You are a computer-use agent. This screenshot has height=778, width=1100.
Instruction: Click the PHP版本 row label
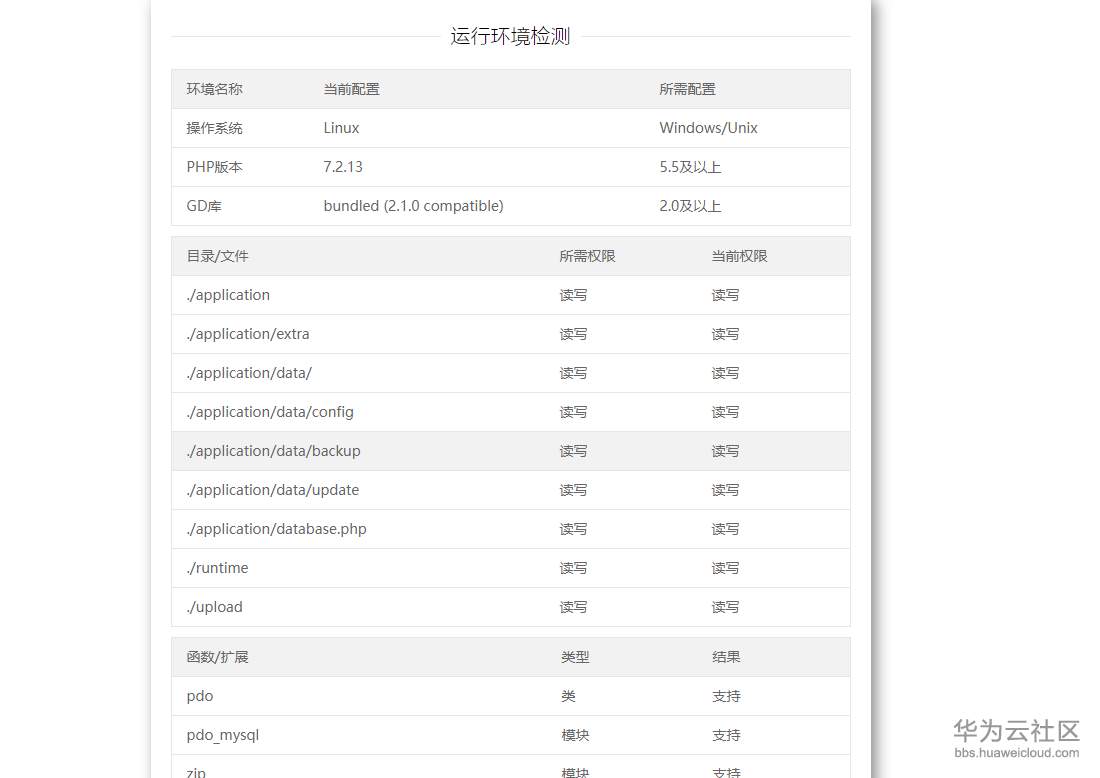click(x=215, y=167)
